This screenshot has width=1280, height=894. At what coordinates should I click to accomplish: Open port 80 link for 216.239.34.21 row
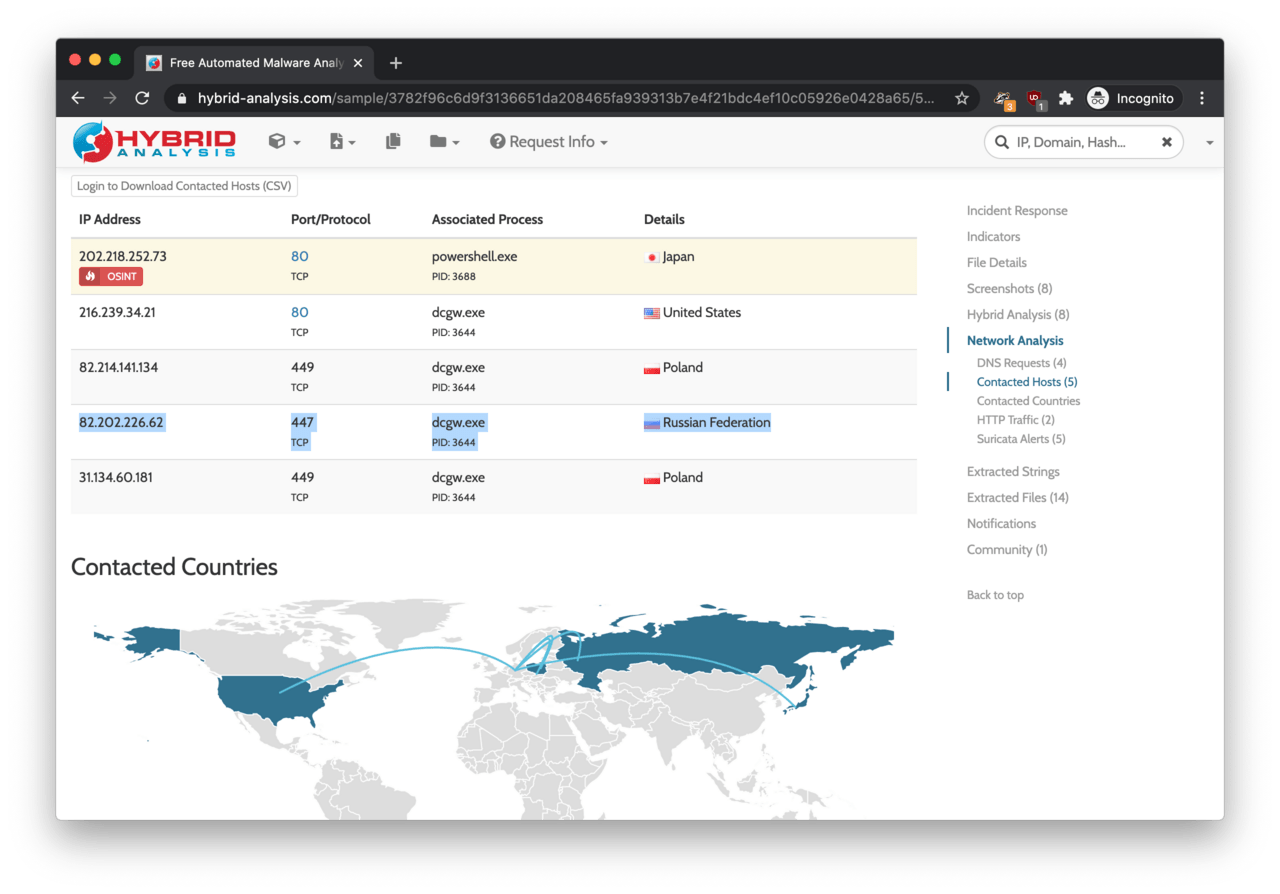tap(300, 313)
